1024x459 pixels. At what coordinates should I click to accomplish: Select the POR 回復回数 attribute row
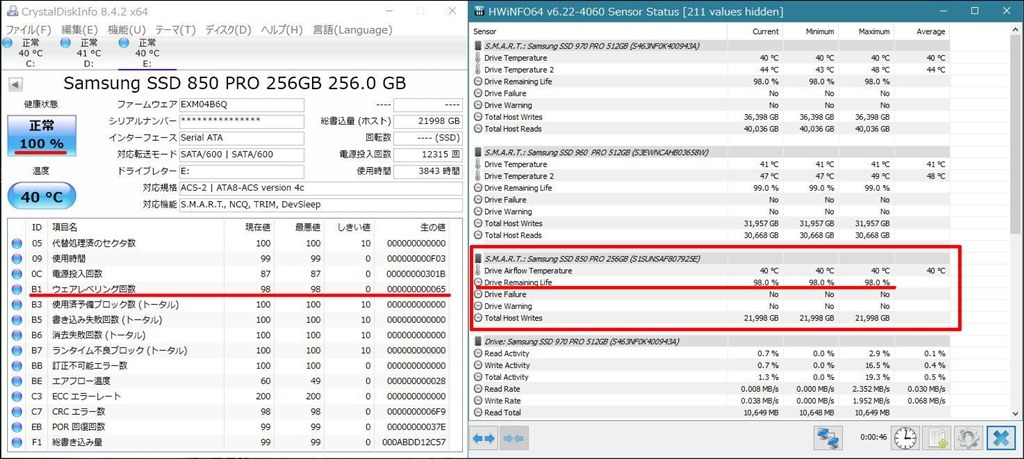click(234, 427)
